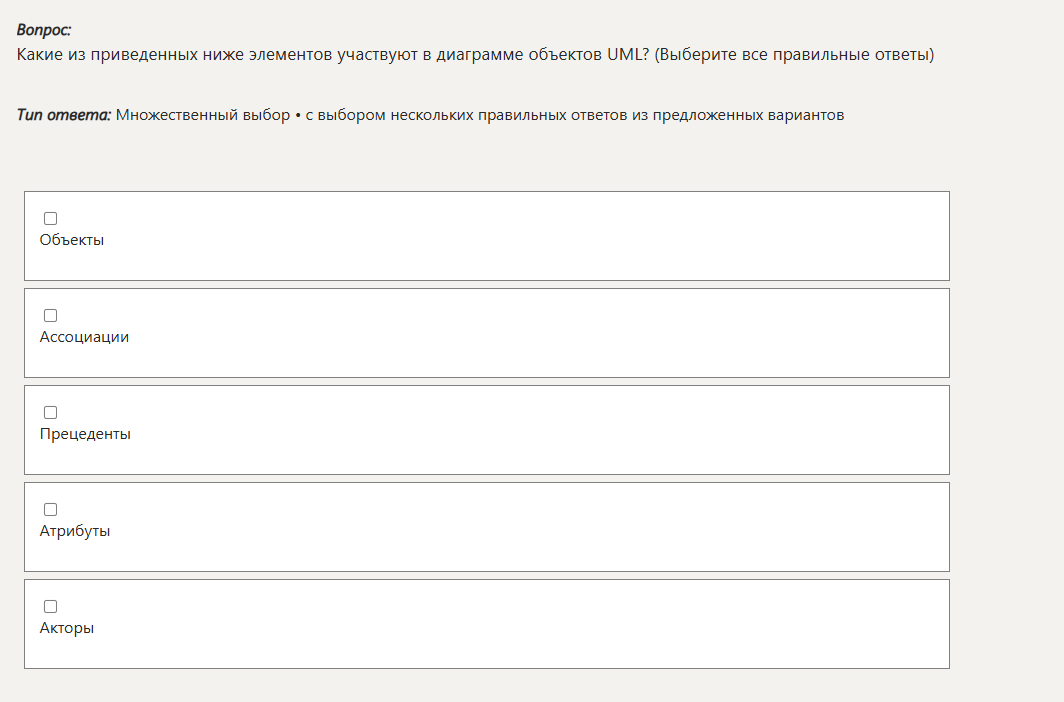1064x702 pixels.
Task: Select the "Атрибуты" checkbox
Action: click(x=51, y=509)
